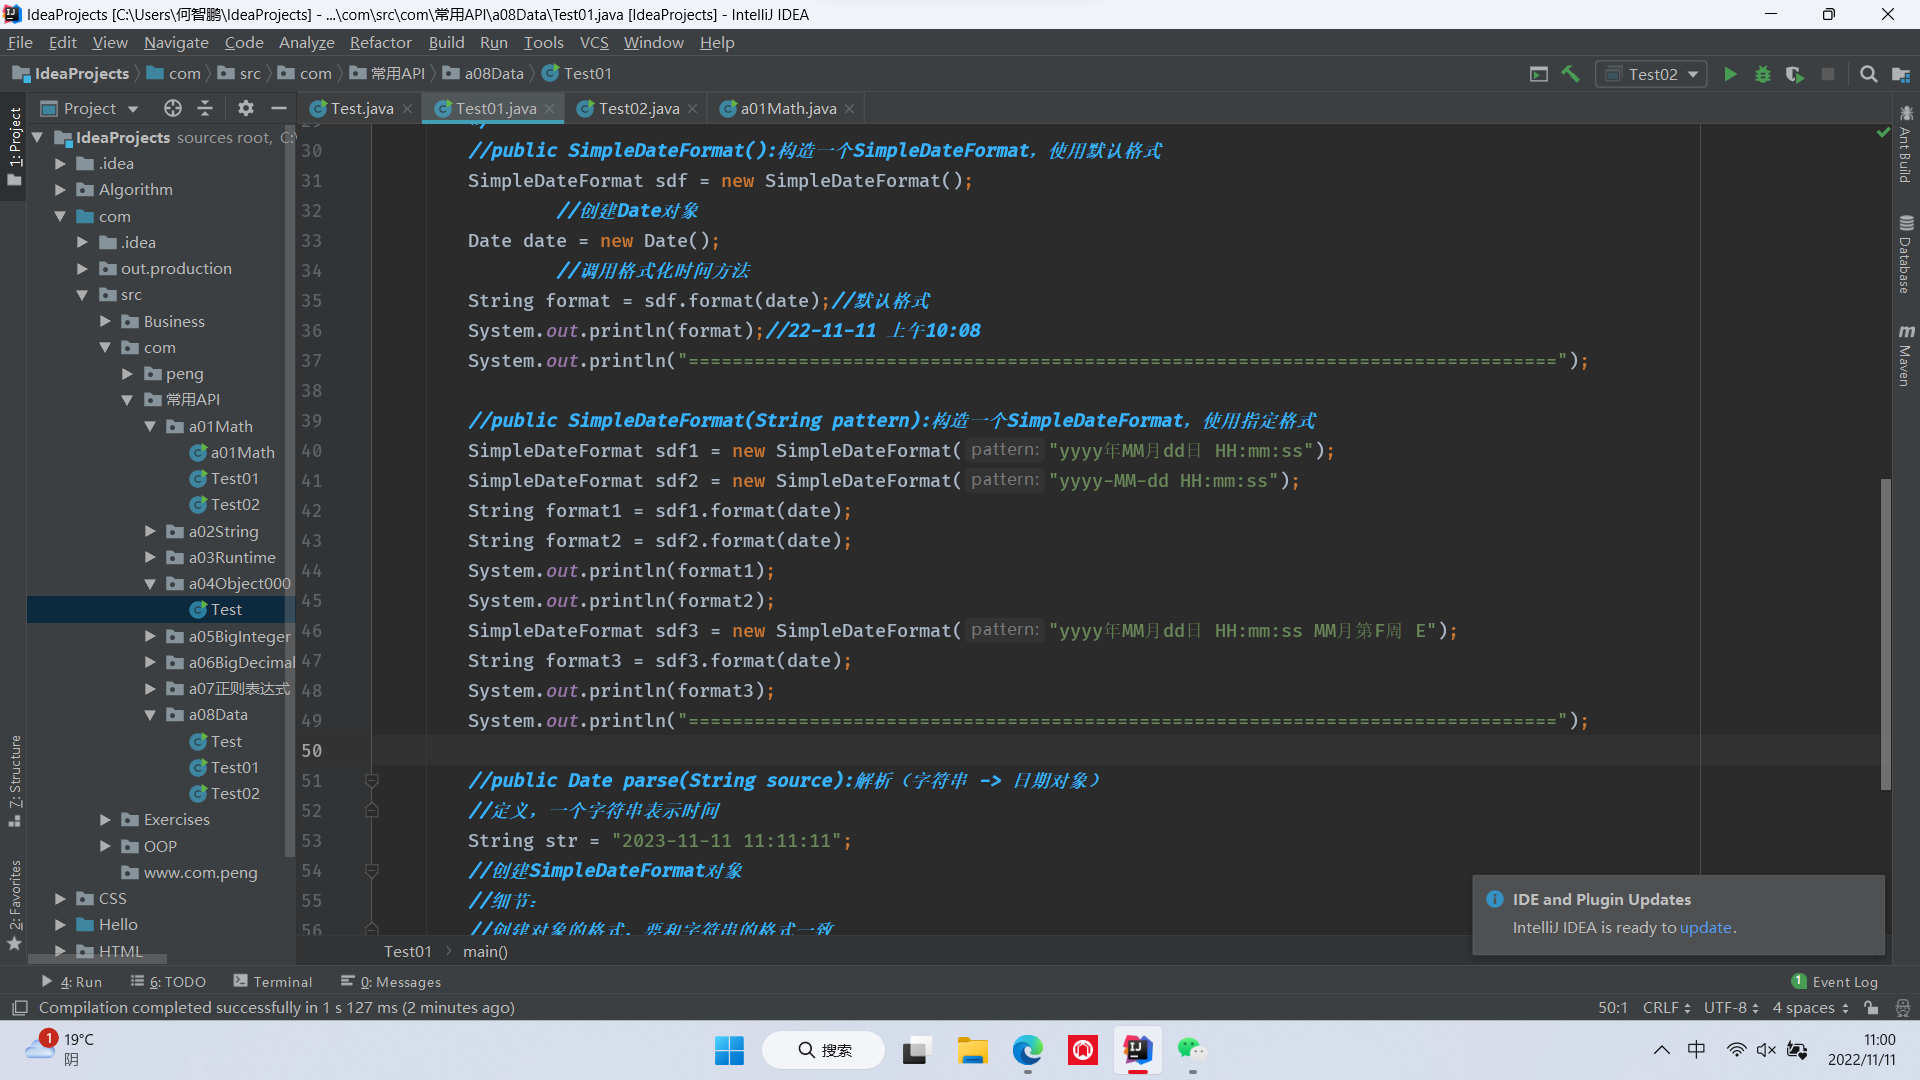Collapse the a08Data folder
1920x1080 pixels.
click(150, 715)
